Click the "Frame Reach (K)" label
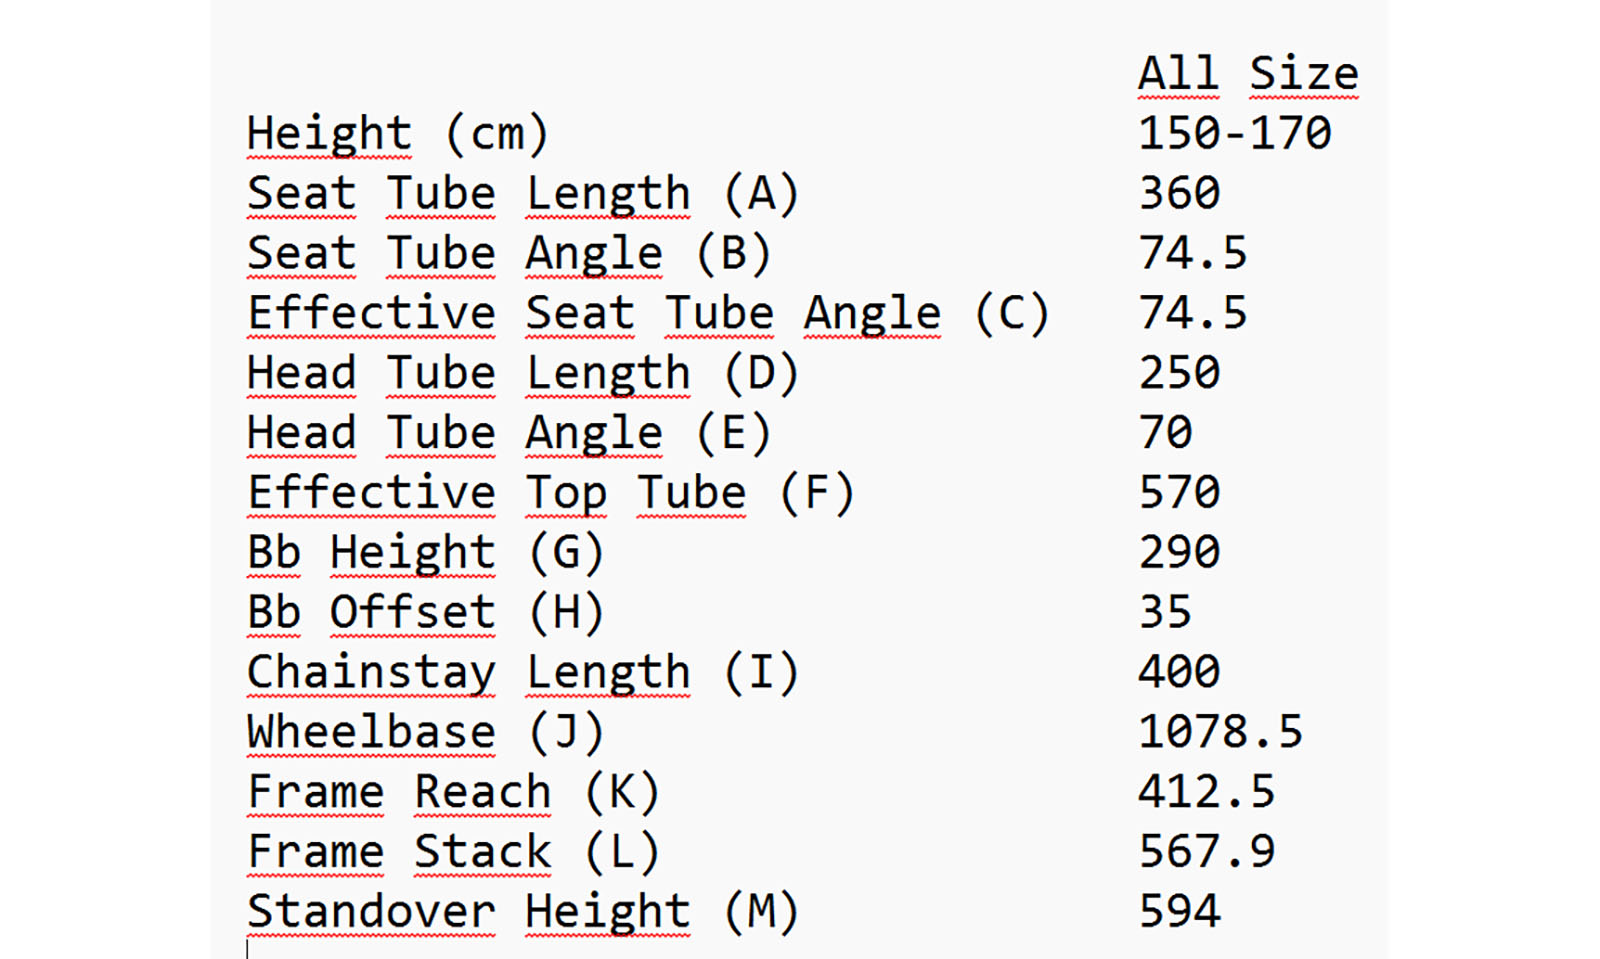 click(x=453, y=792)
